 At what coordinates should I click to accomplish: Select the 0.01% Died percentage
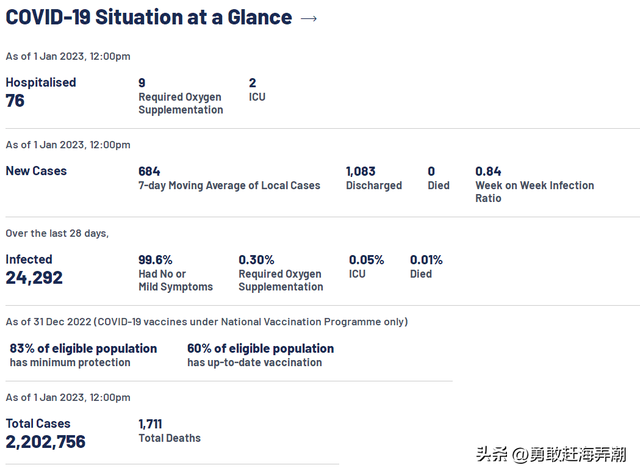click(427, 259)
